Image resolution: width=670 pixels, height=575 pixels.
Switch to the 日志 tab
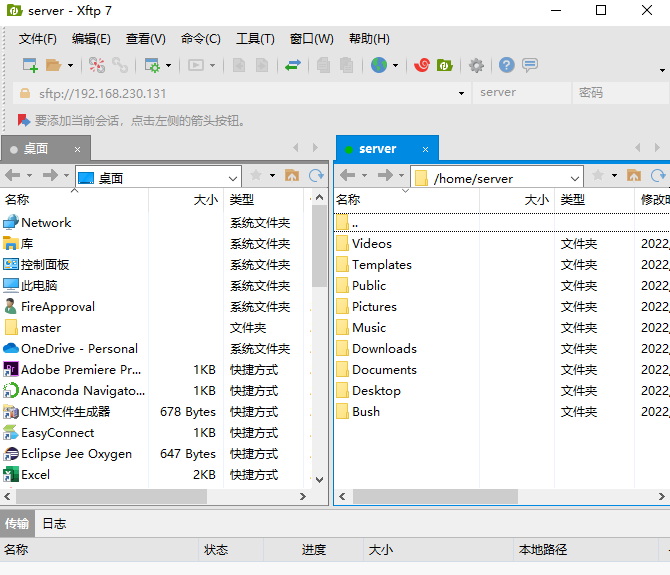(x=54, y=523)
